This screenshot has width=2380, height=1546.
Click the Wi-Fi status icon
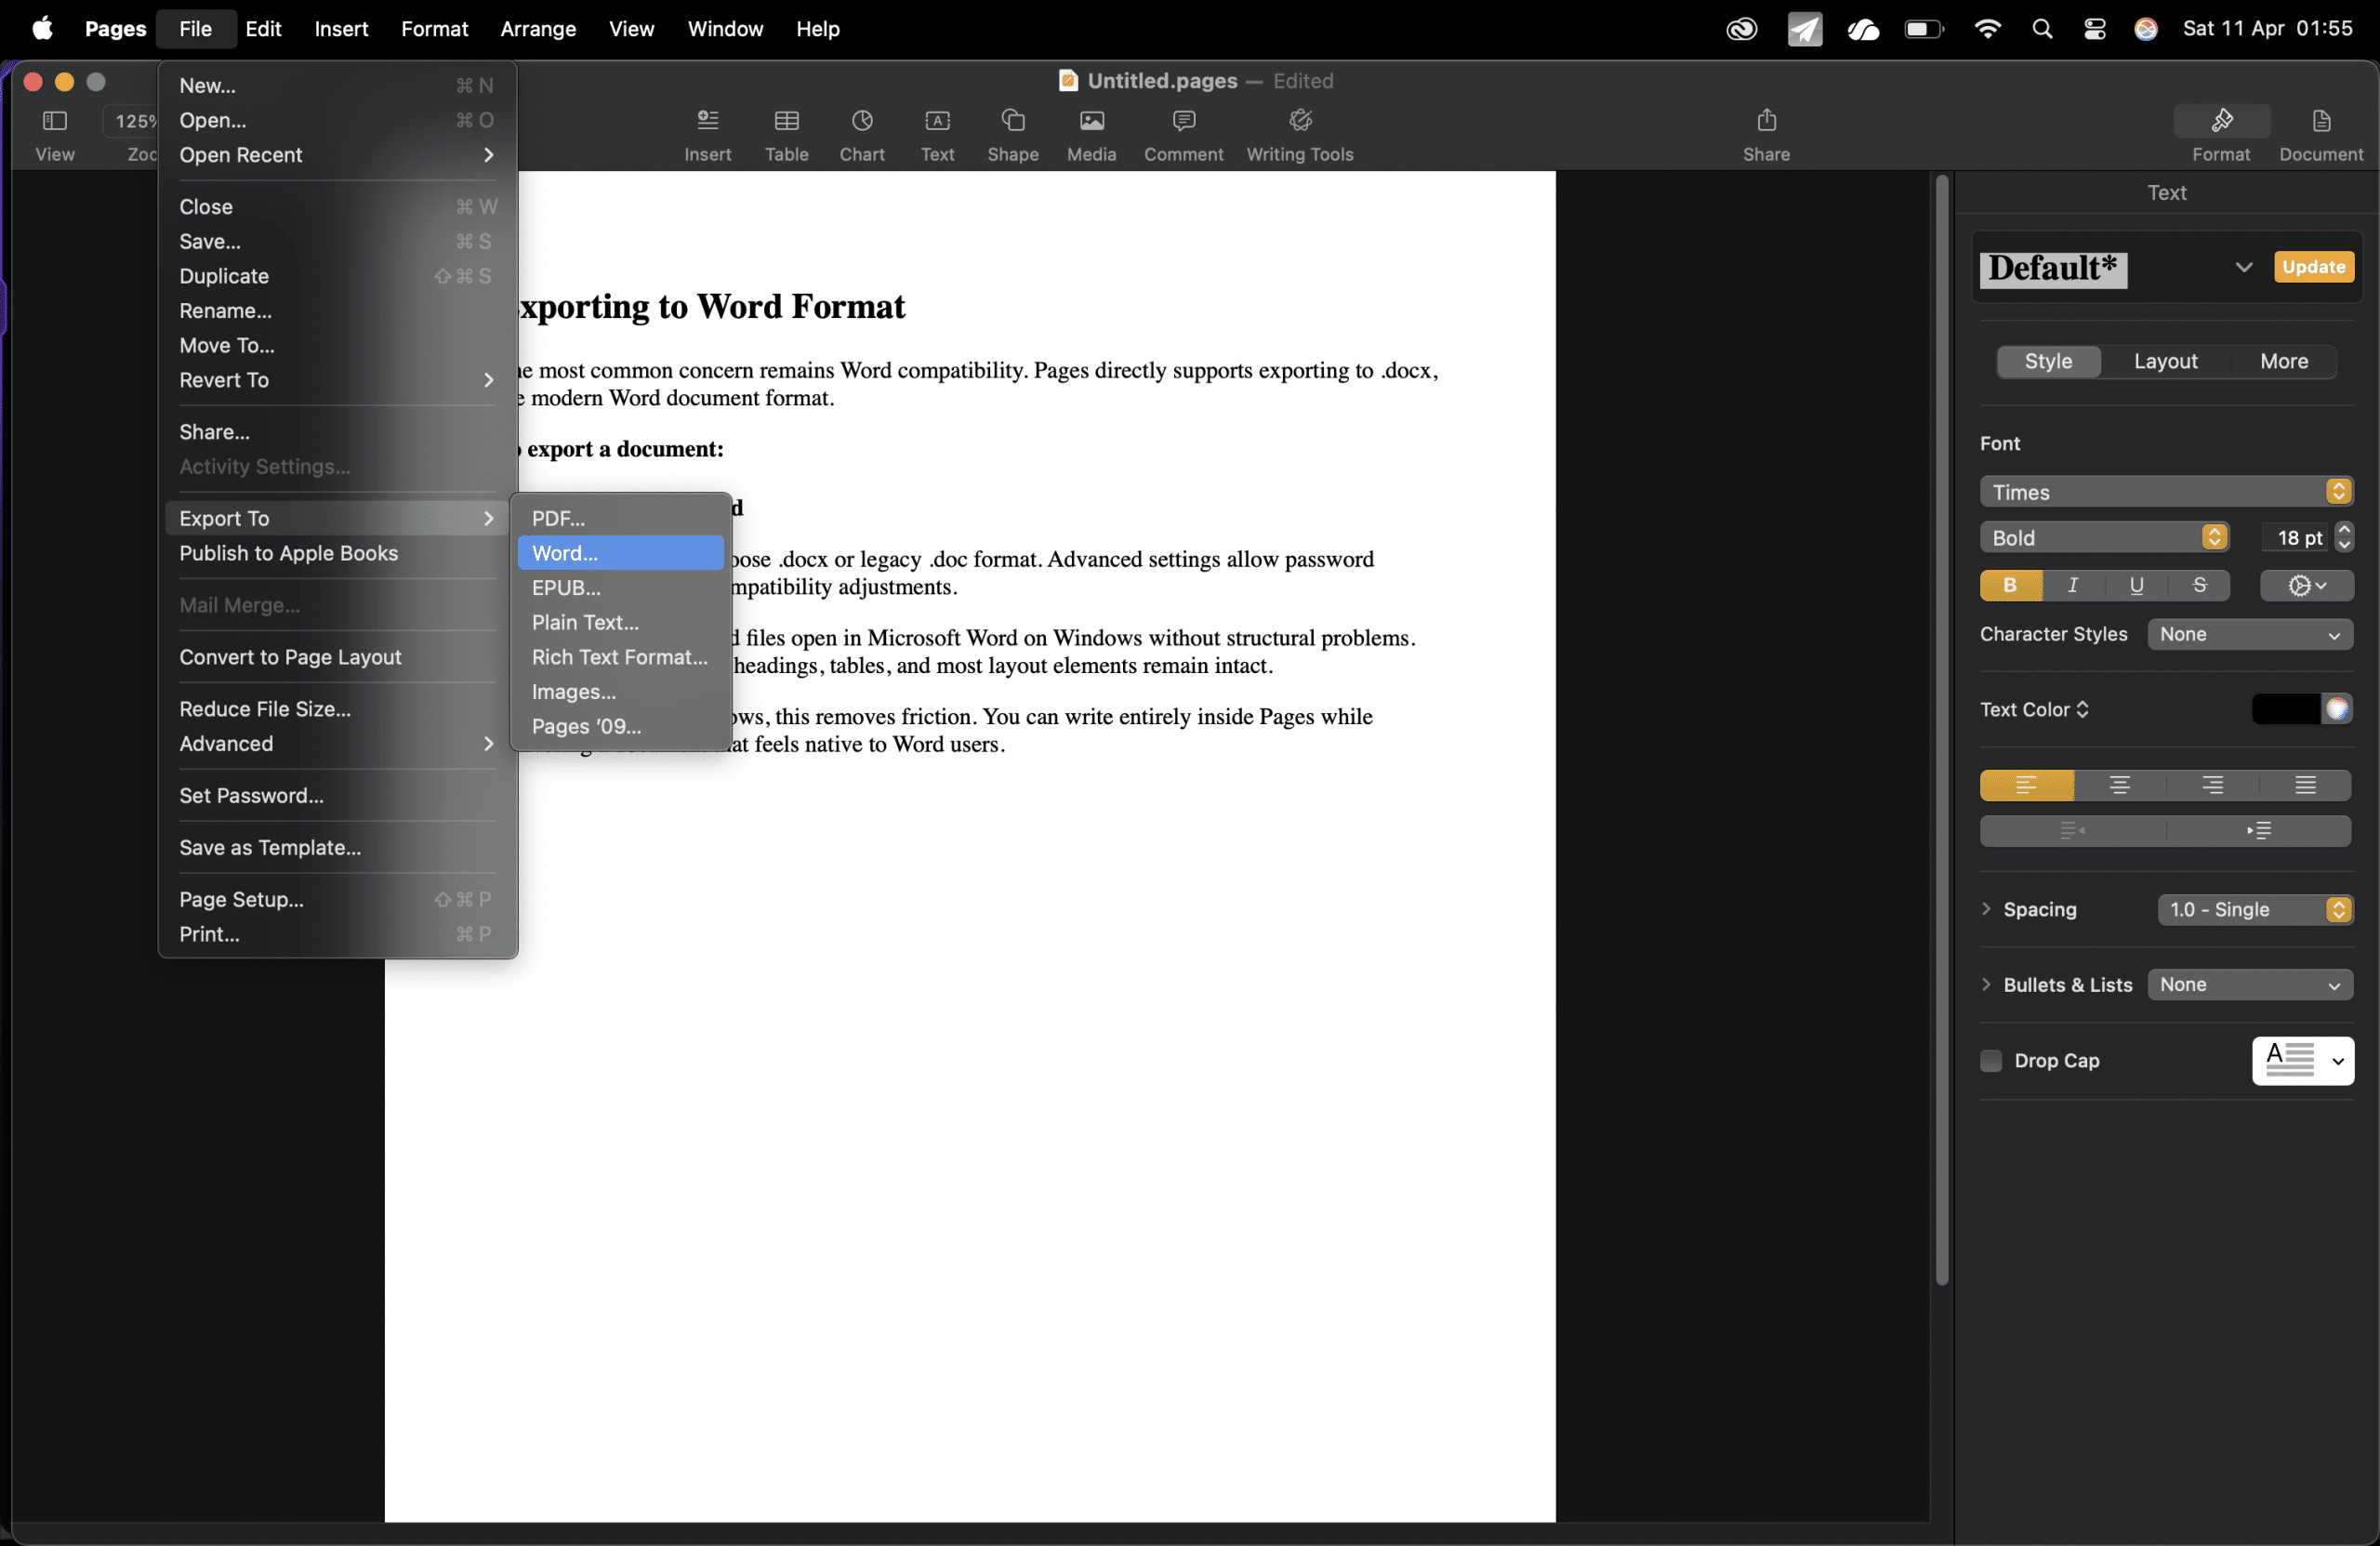tap(1987, 29)
